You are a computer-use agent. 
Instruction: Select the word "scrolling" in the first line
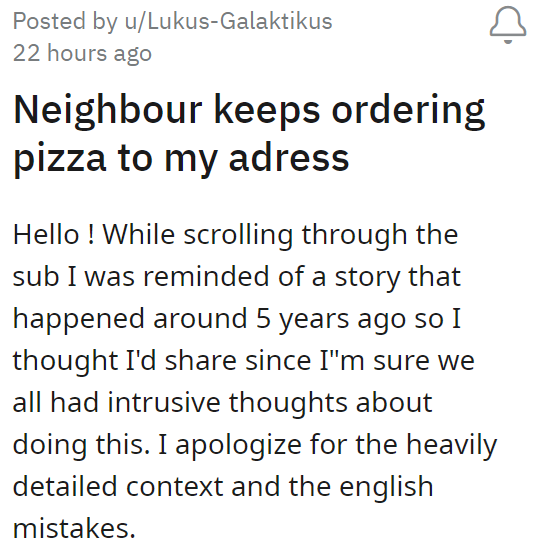(238, 235)
